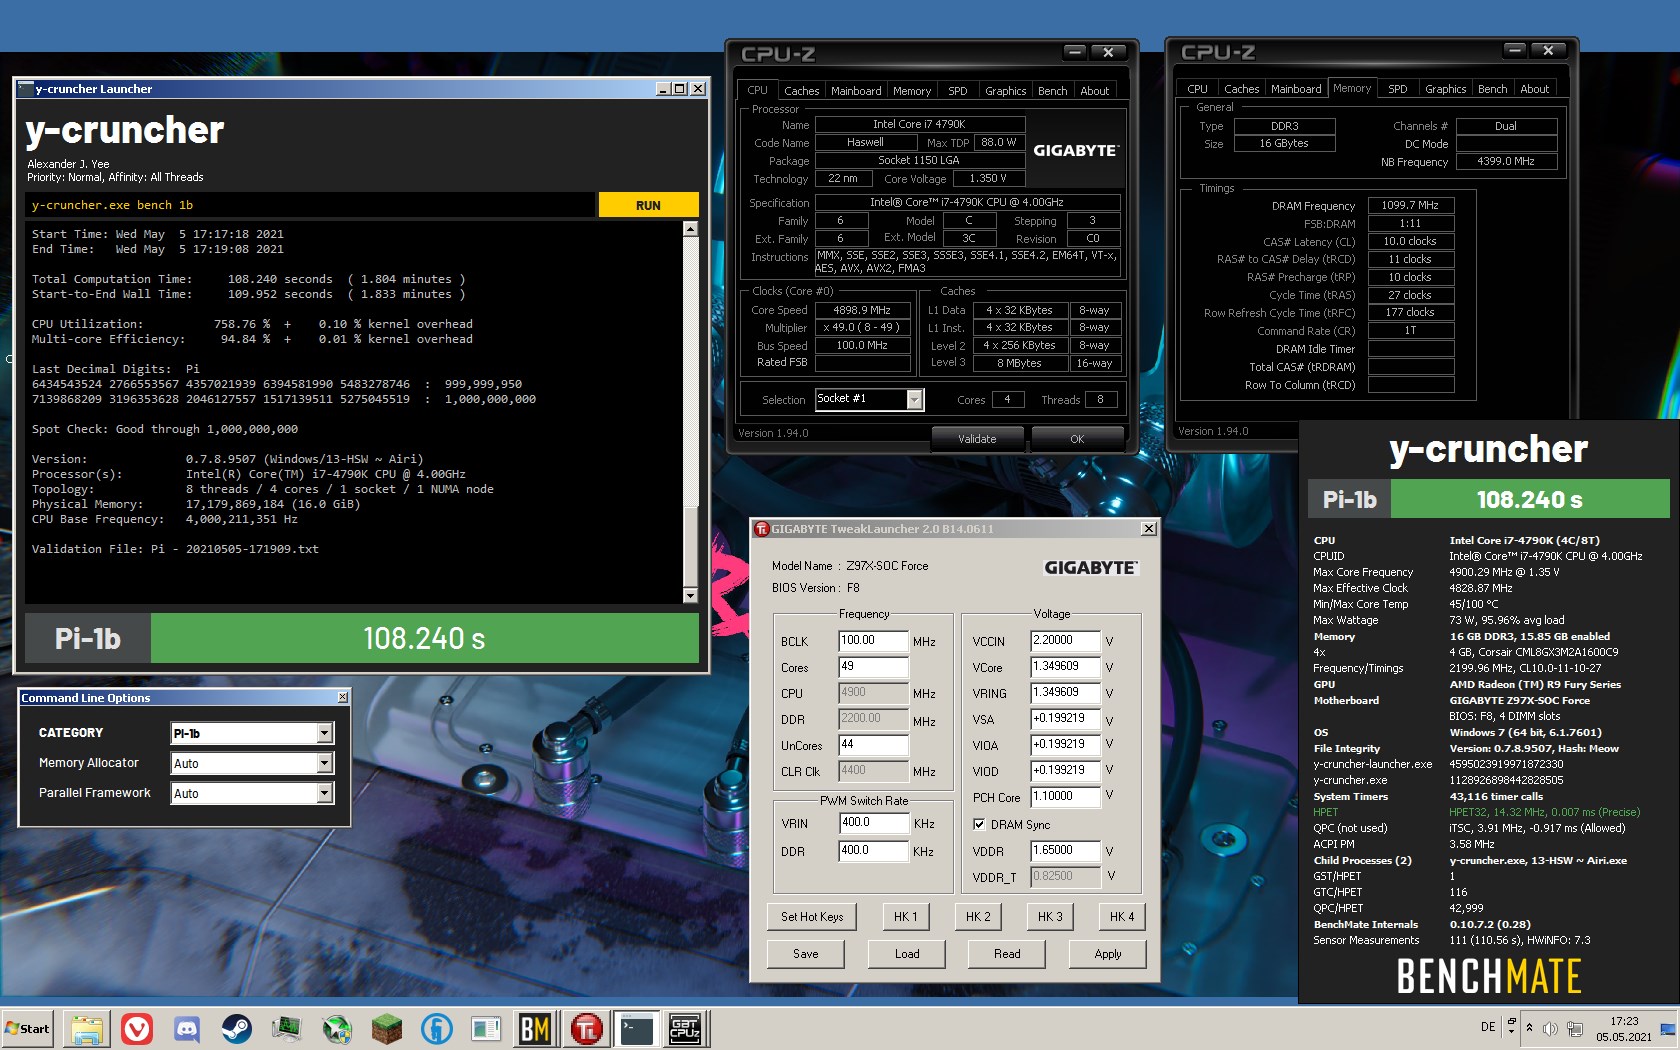Click the Start button

(x=28, y=1029)
